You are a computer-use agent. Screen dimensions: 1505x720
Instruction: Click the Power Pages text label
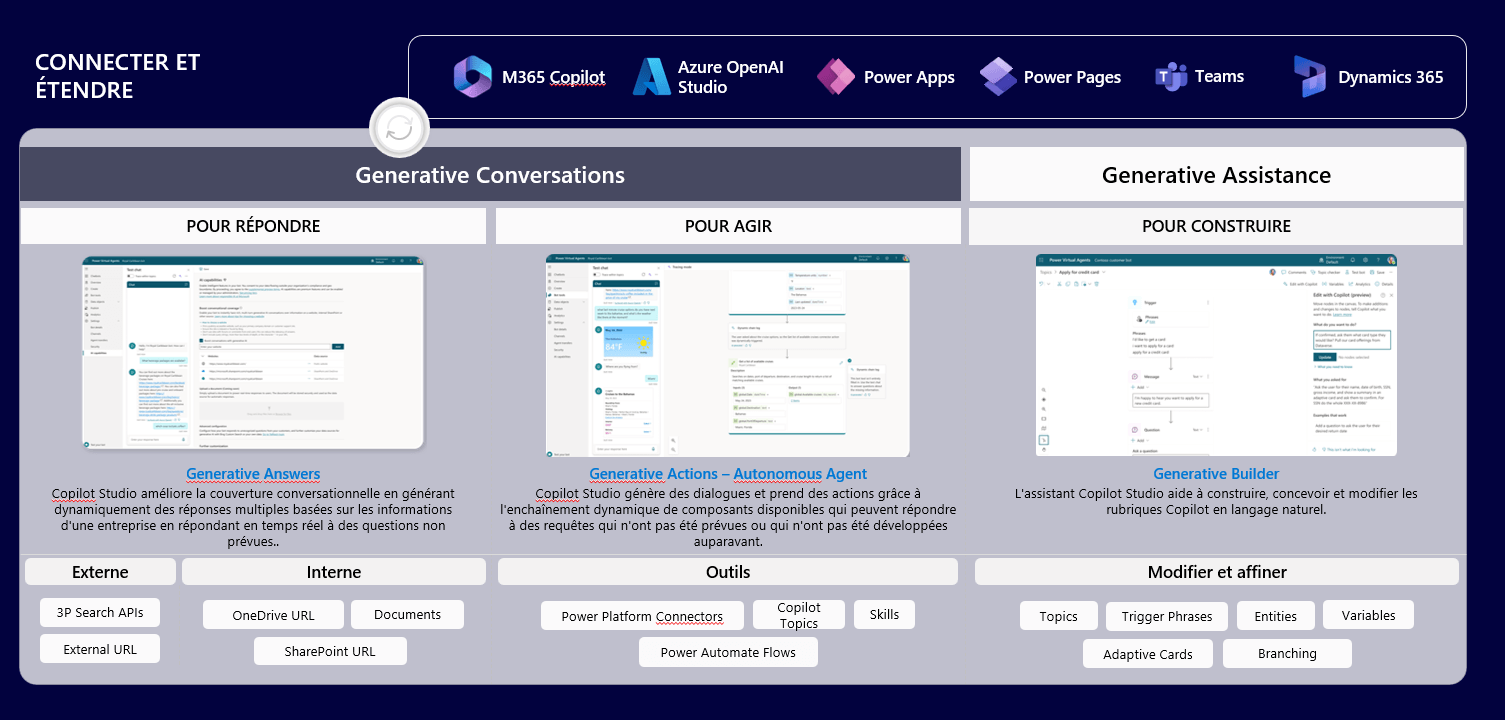tap(1072, 77)
